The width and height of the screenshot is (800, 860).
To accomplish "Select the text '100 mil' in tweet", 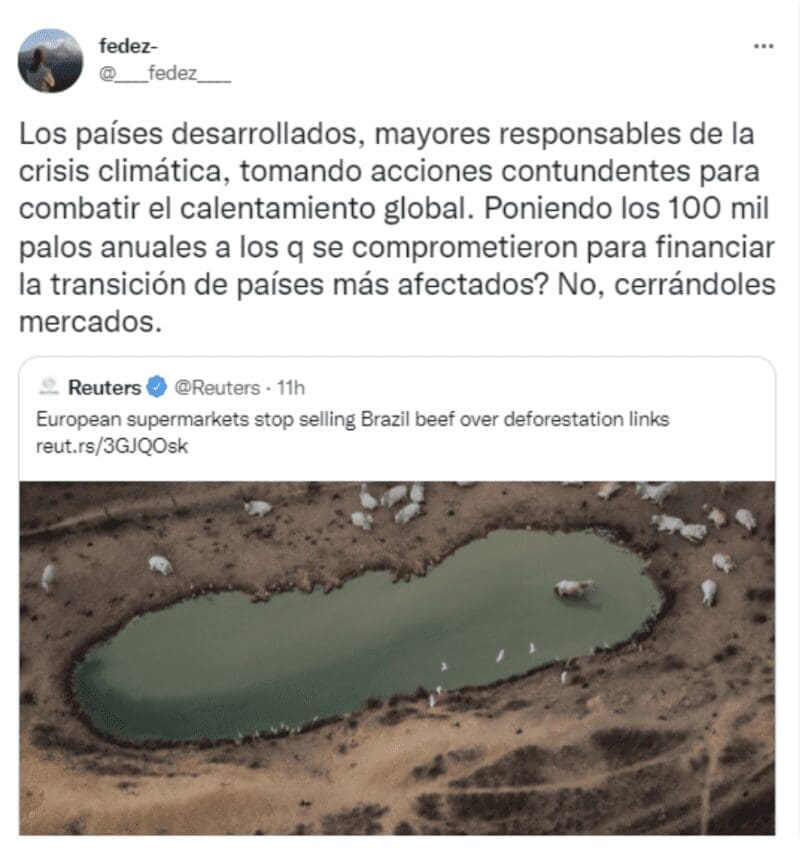I will pos(718,208).
